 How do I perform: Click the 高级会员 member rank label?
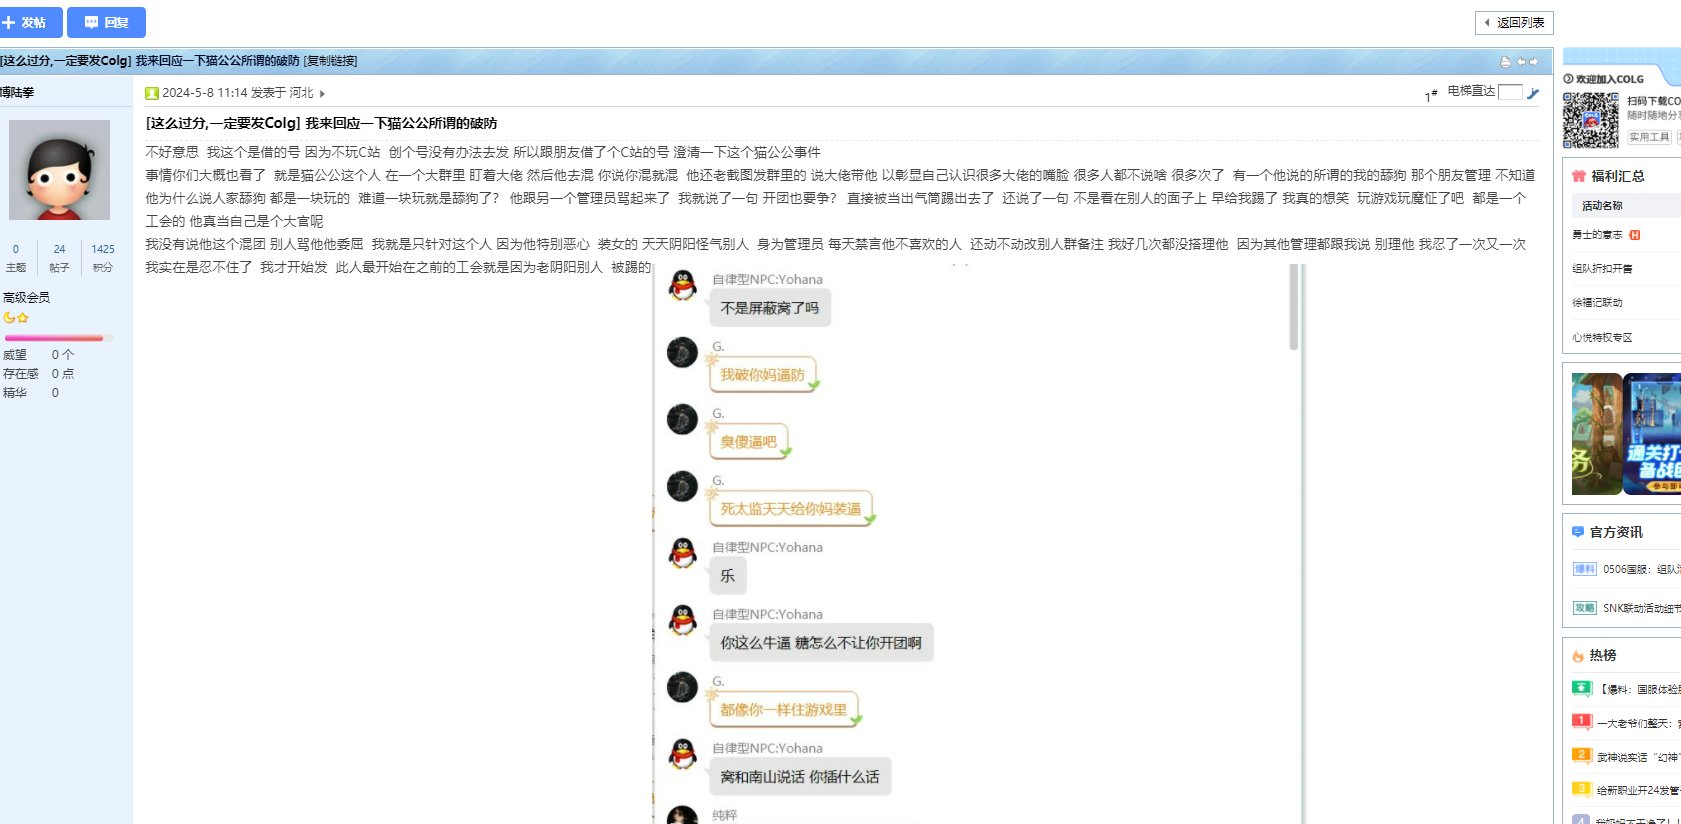[x=26, y=297]
